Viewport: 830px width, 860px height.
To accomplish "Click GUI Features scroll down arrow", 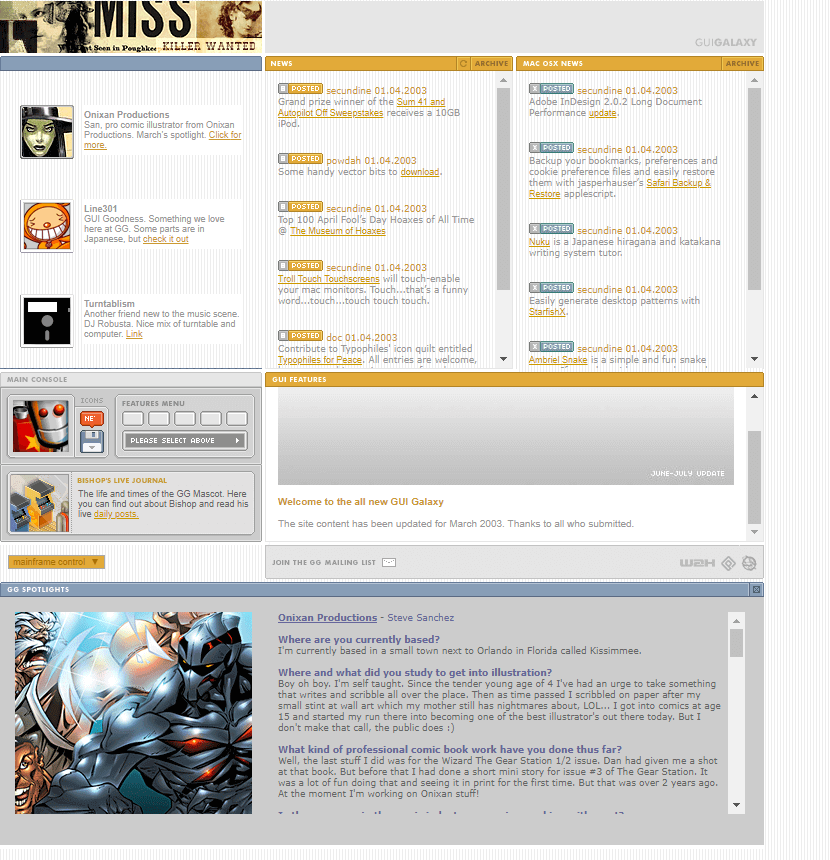I will tap(754, 532).
